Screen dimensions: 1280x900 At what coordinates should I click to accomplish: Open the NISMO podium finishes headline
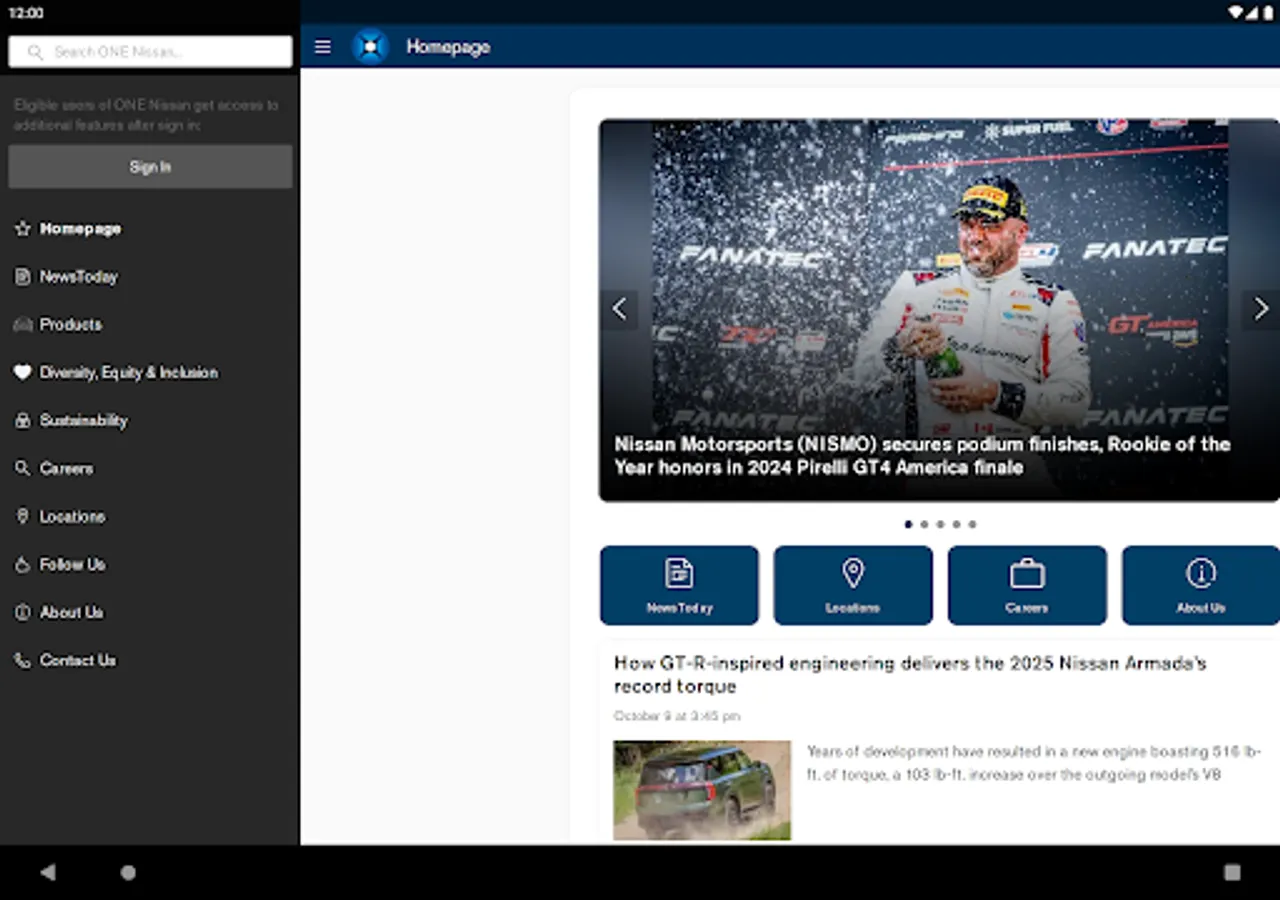click(x=922, y=456)
